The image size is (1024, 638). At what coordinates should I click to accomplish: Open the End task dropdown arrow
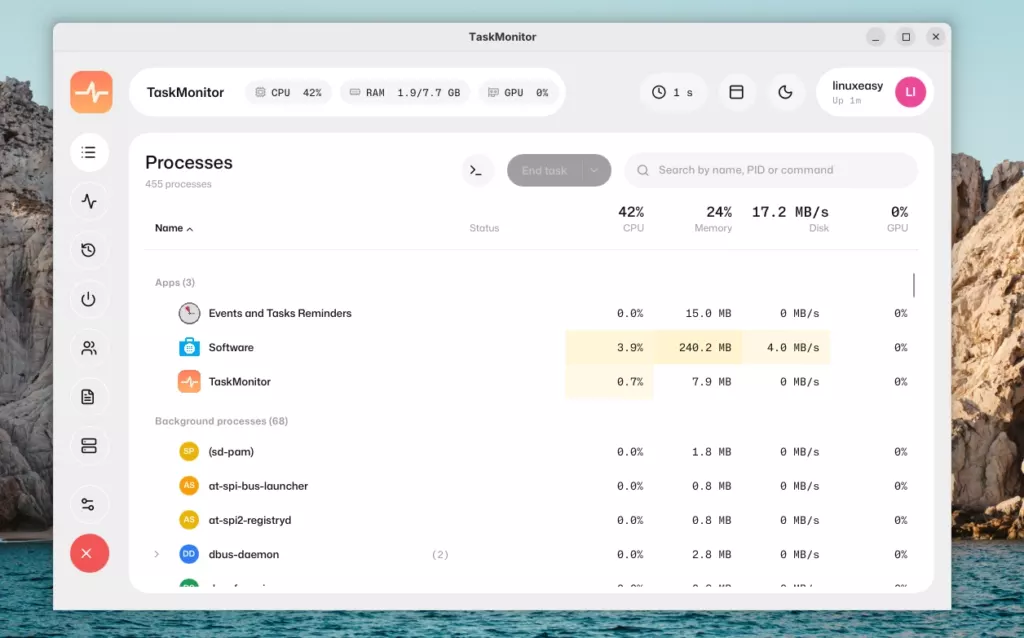click(595, 170)
